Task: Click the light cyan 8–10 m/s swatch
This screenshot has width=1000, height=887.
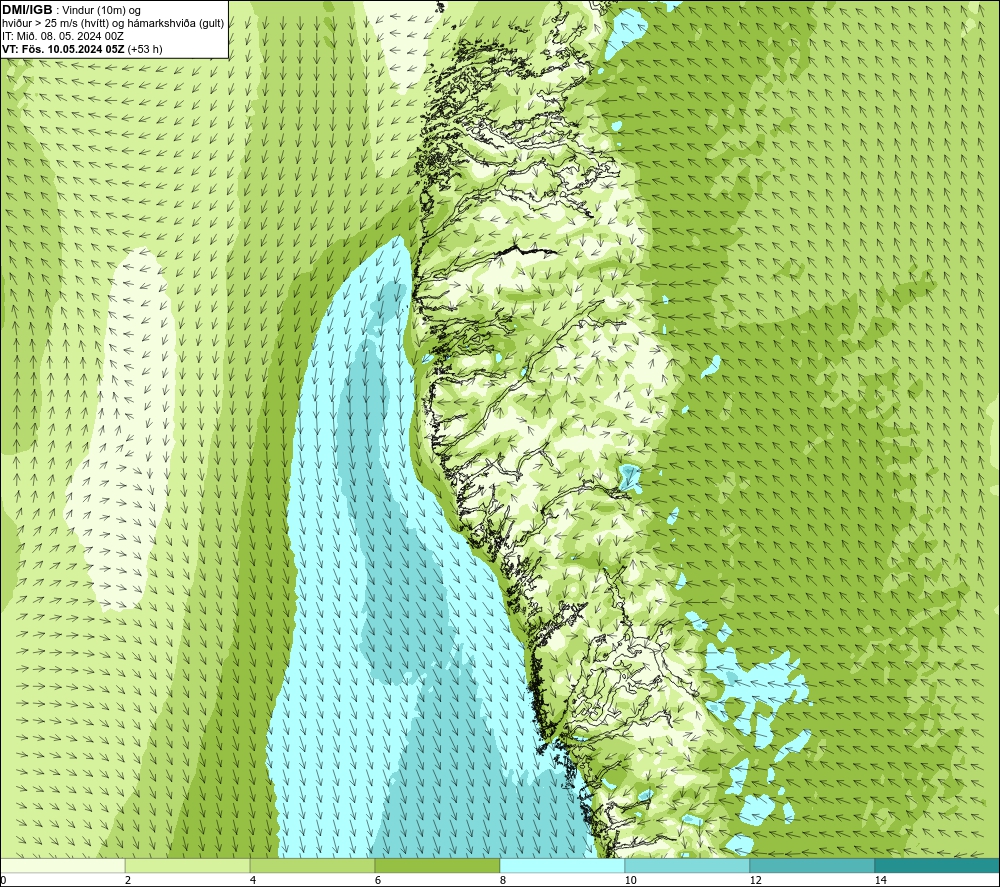Action: [x=562, y=865]
